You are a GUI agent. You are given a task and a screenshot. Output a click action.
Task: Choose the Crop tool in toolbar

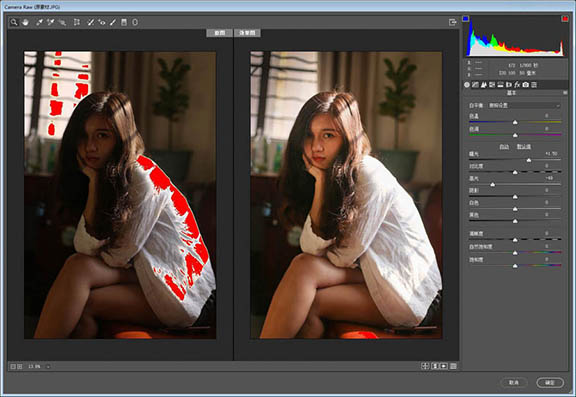click(x=77, y=22)
